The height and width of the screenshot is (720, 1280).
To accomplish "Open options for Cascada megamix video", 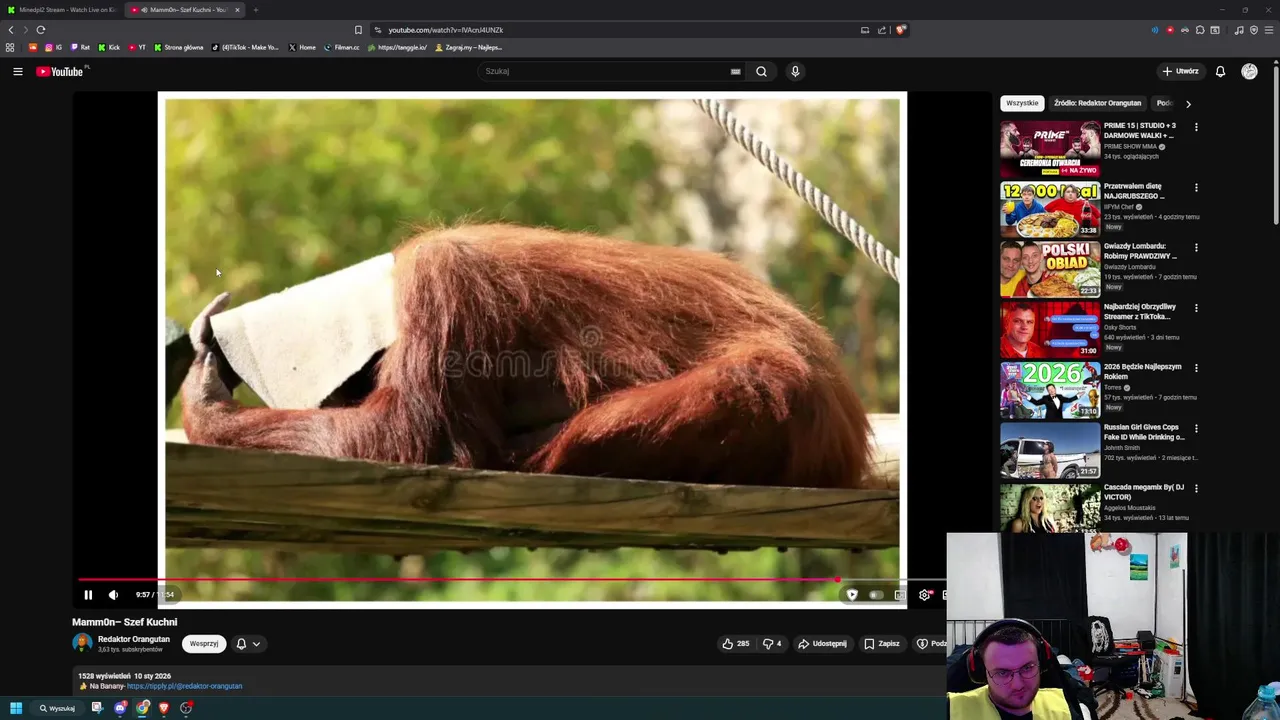I will click(1196, 488).
